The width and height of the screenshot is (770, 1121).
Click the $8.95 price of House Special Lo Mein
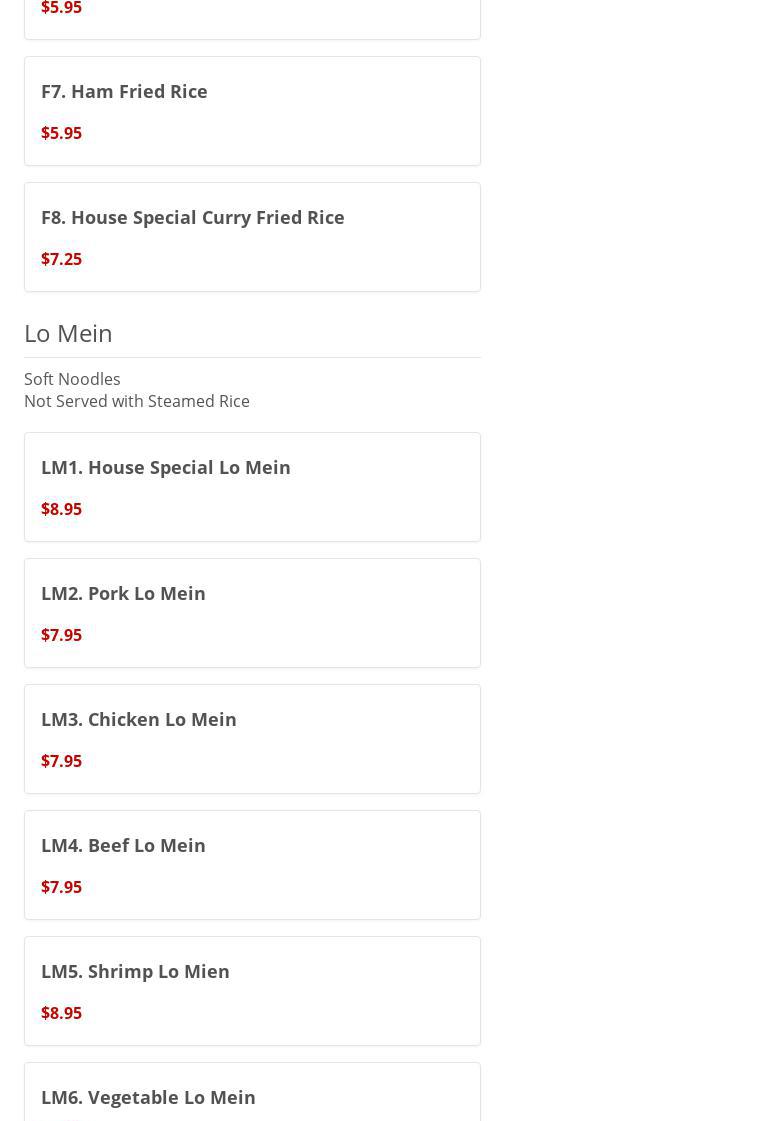[61, 509]
